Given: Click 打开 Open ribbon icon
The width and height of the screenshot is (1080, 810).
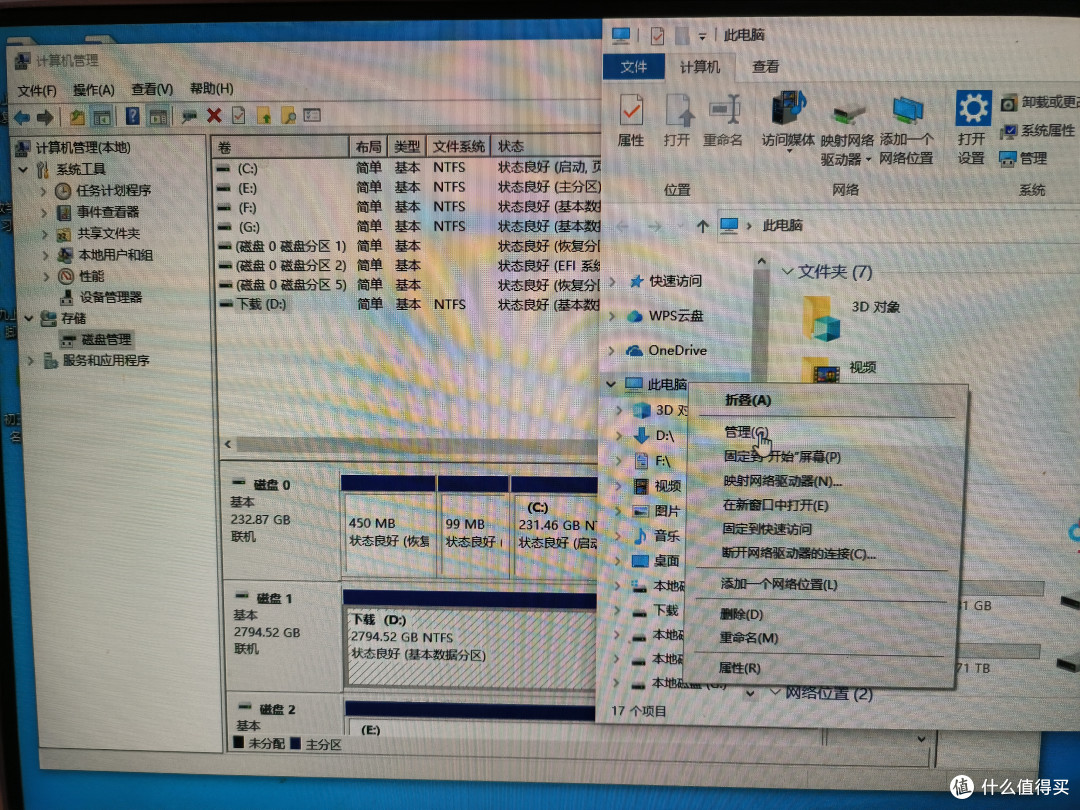Looking at the screenshot, I should coord(677,121).
